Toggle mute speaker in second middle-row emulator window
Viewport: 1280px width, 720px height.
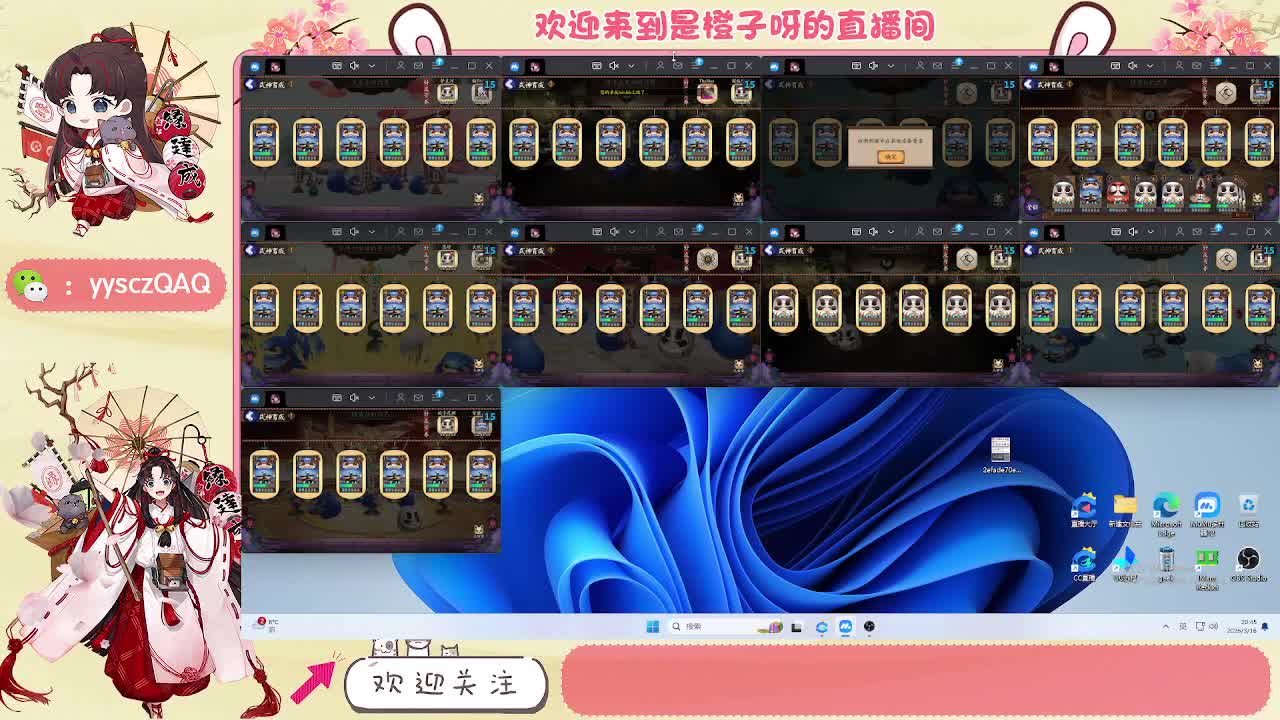pos(614,232)
